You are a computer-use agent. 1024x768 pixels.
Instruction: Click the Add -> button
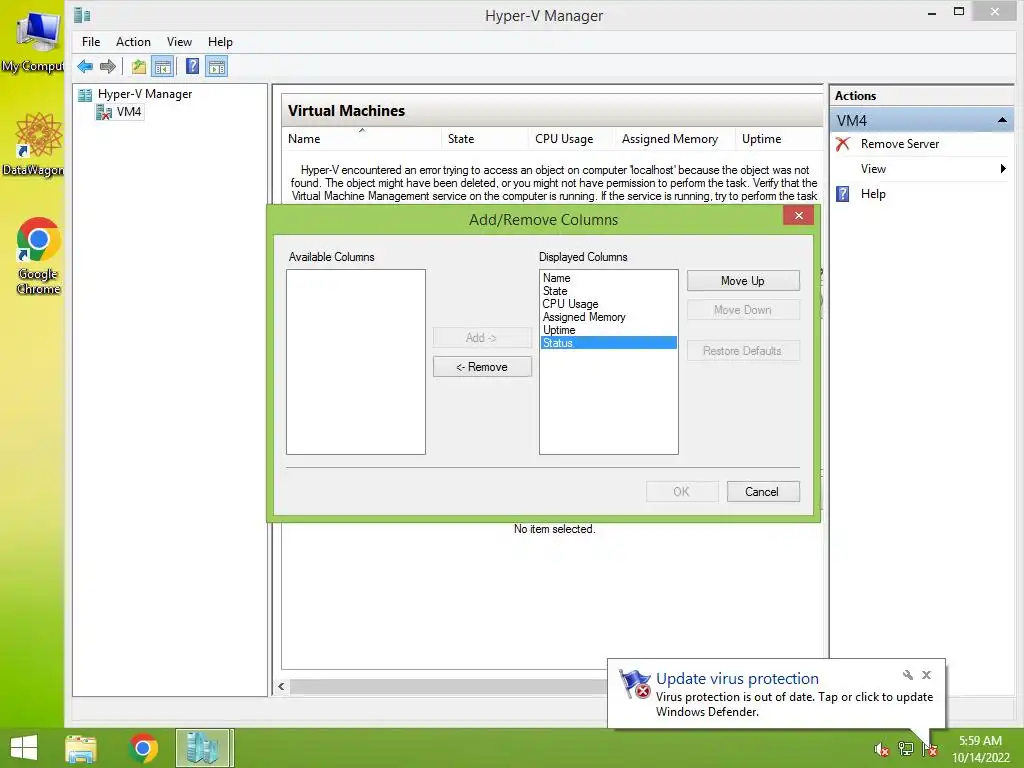(x=482, y=338)
